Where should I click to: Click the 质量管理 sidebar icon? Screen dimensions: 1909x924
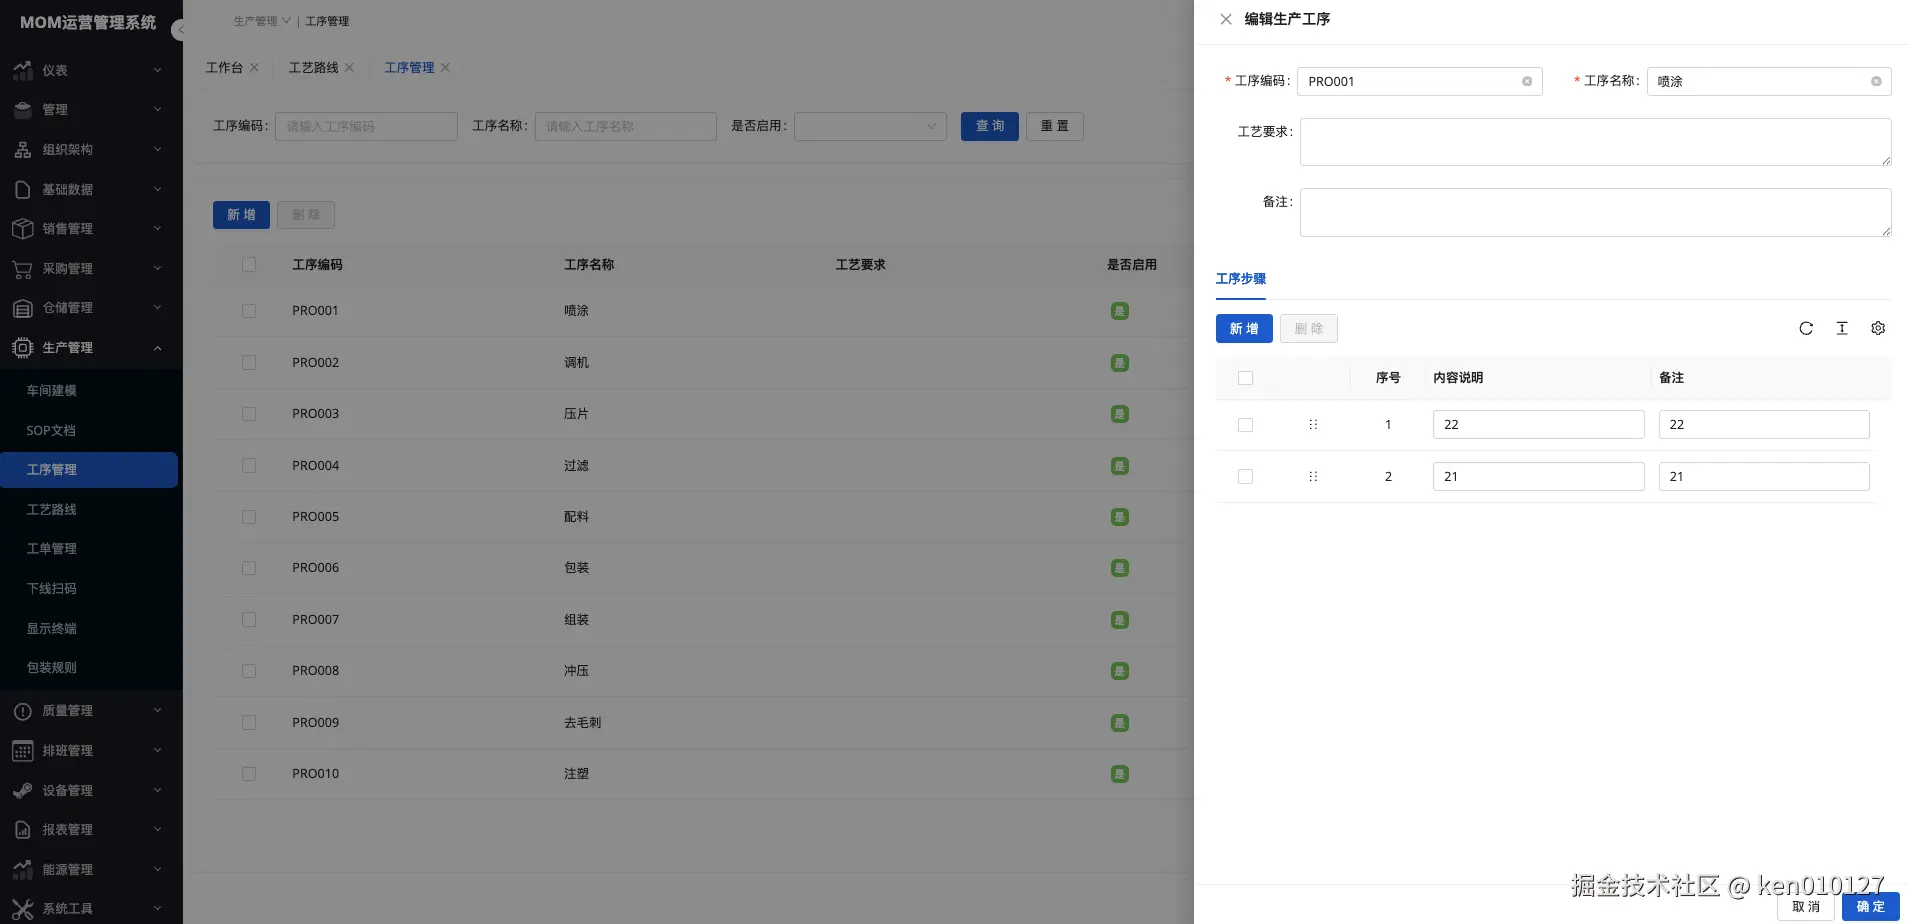click(x=22, y=711)
